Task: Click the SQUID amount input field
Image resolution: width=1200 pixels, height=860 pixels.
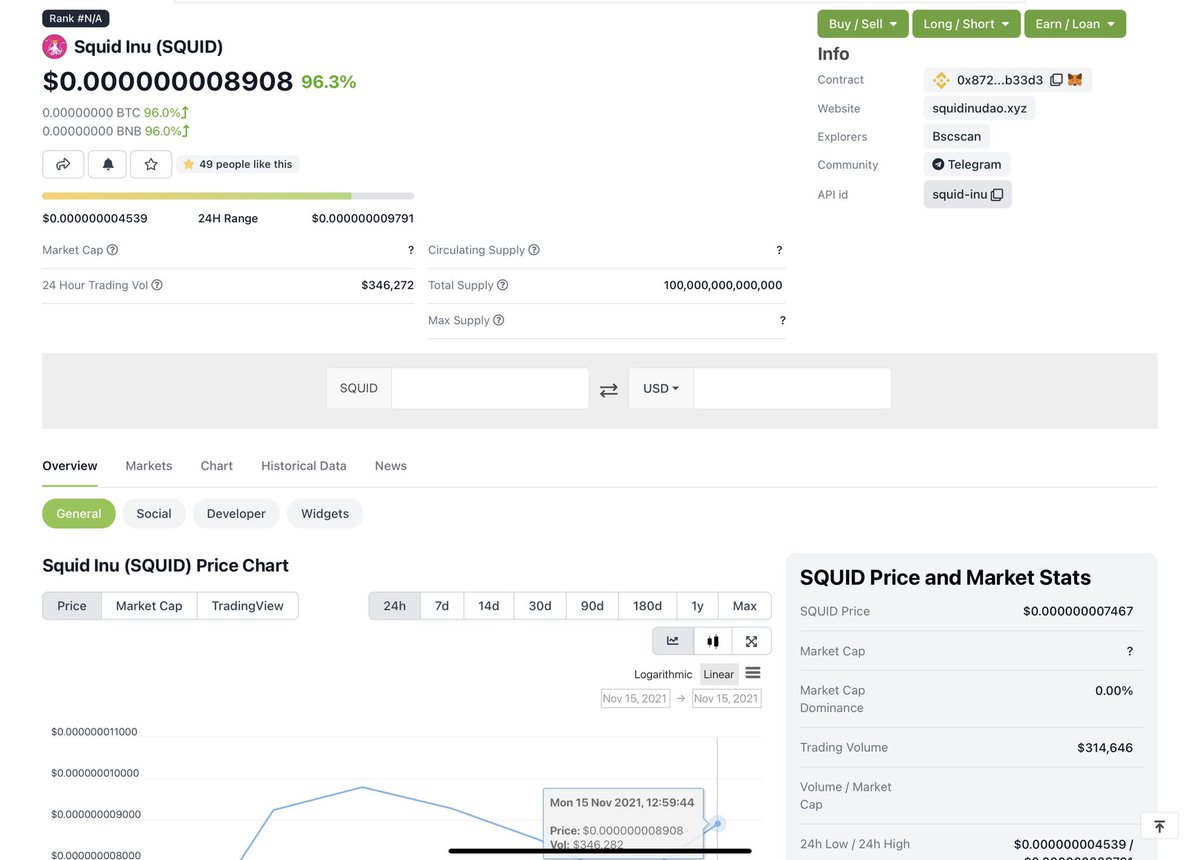Action: 490,388
